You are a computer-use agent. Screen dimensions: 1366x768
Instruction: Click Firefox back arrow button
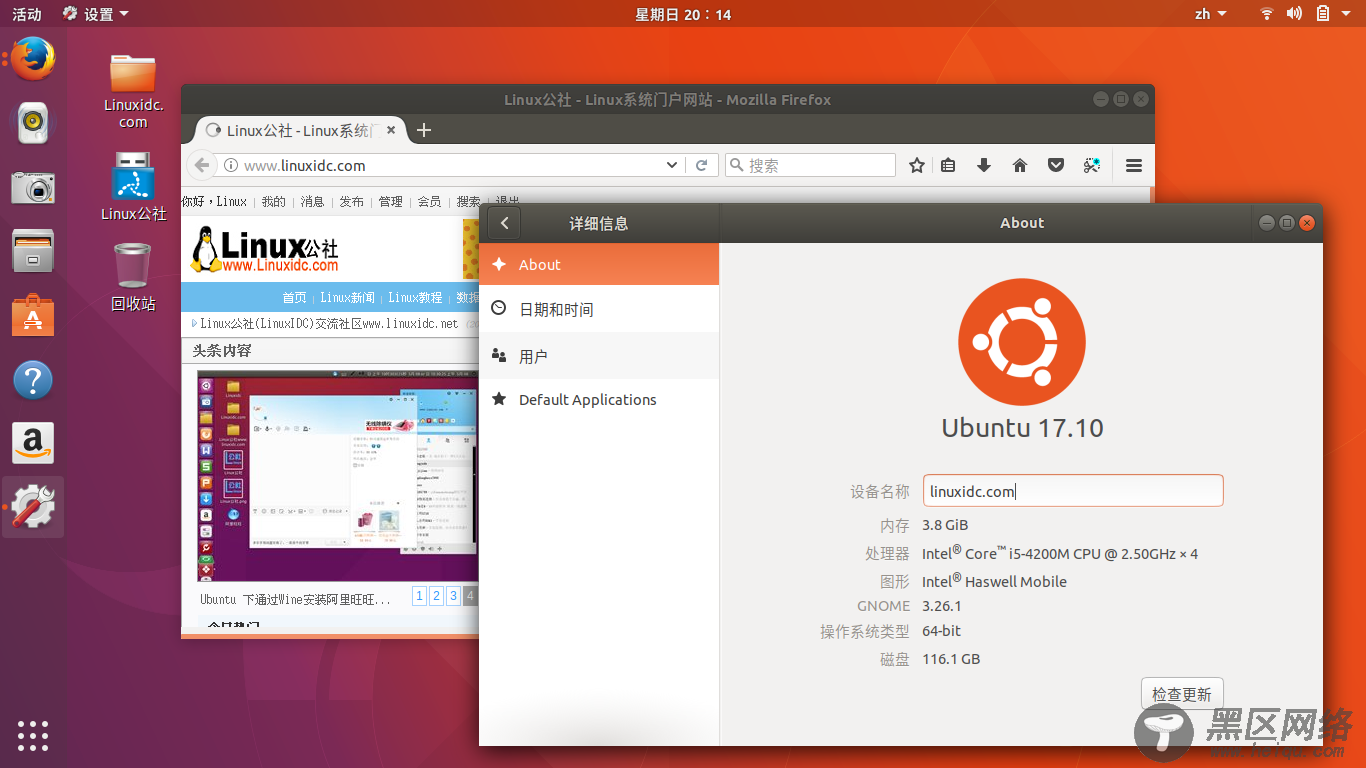pos(202,165)
